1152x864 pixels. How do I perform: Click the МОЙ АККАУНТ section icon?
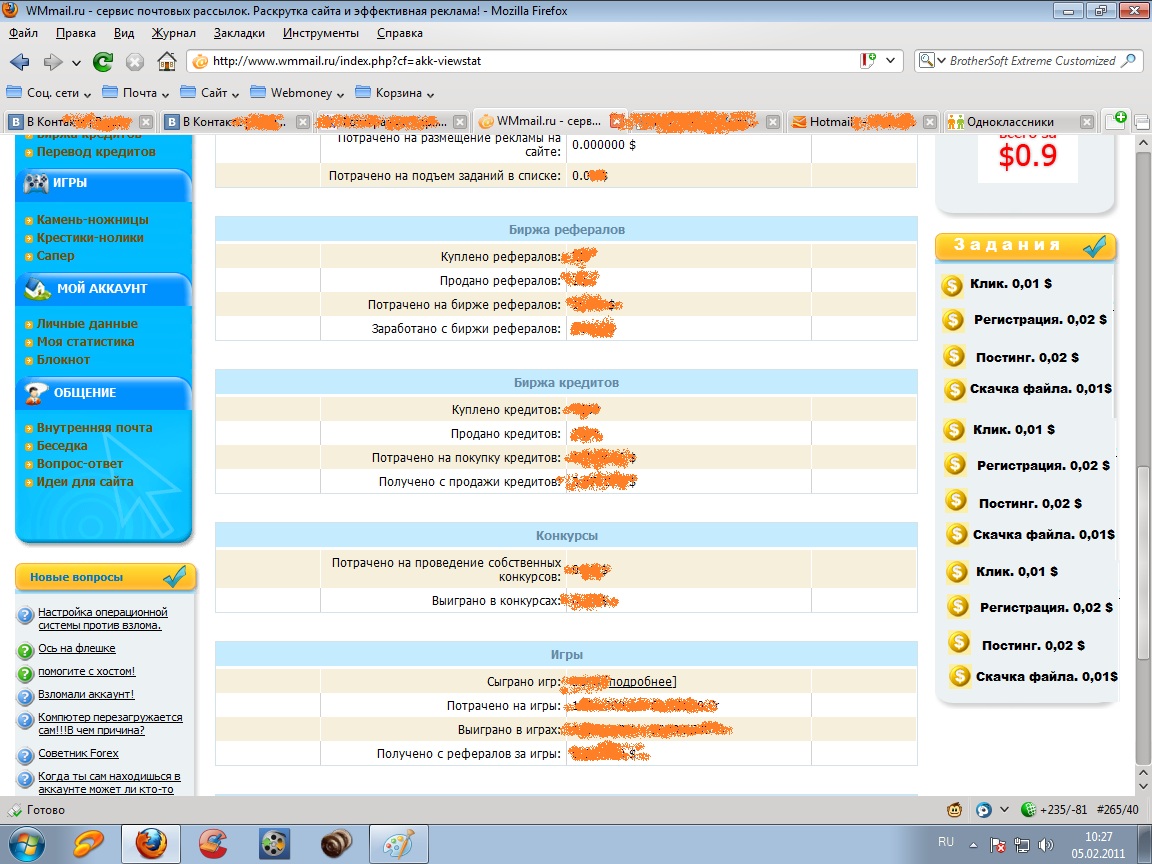click(x=37, y=288)
